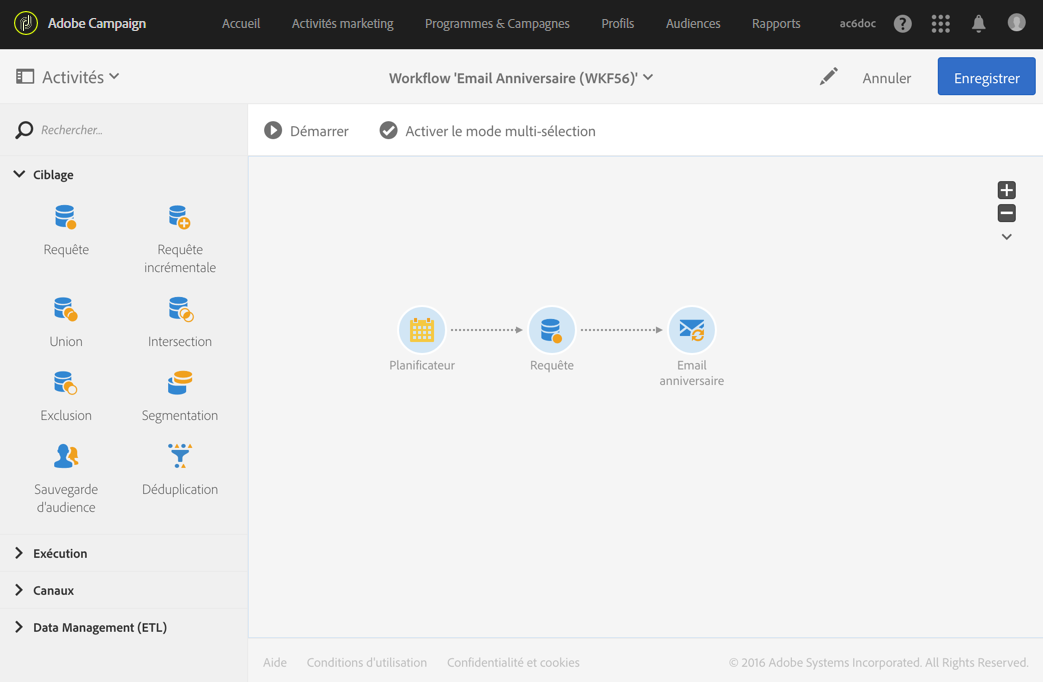
Task: Enable multi-selection mode checkmark
Action: click(389, 131)
